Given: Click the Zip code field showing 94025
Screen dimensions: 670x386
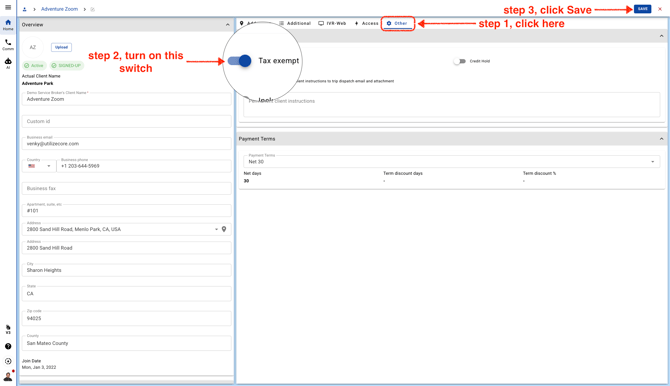Looking at the screenshot, I should coord(126,318).
